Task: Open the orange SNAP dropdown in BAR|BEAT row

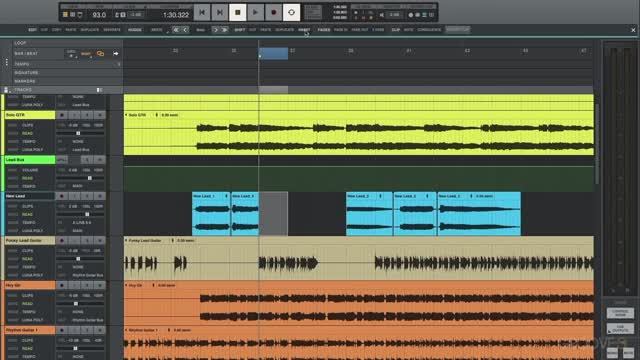Action: (86, 54)
